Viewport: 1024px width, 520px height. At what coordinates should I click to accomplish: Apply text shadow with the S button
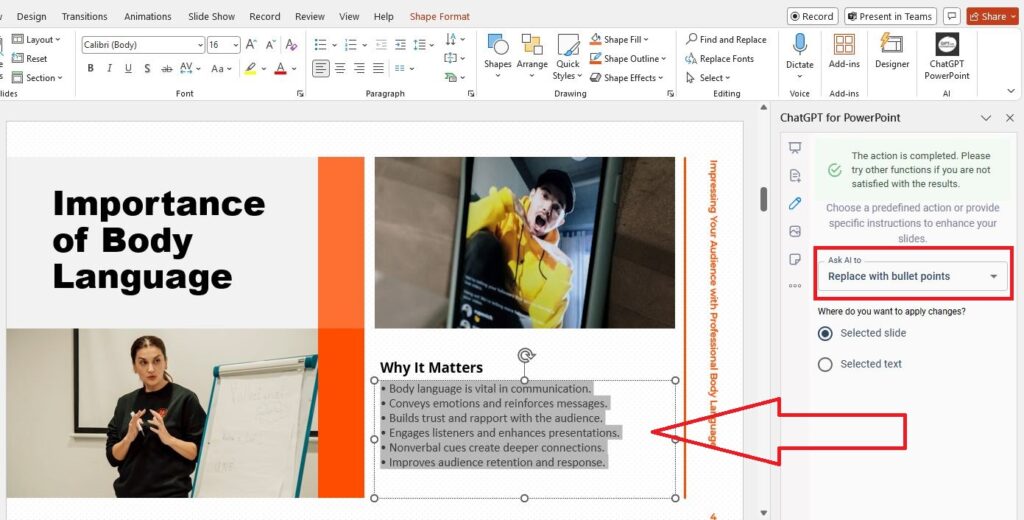147,68
